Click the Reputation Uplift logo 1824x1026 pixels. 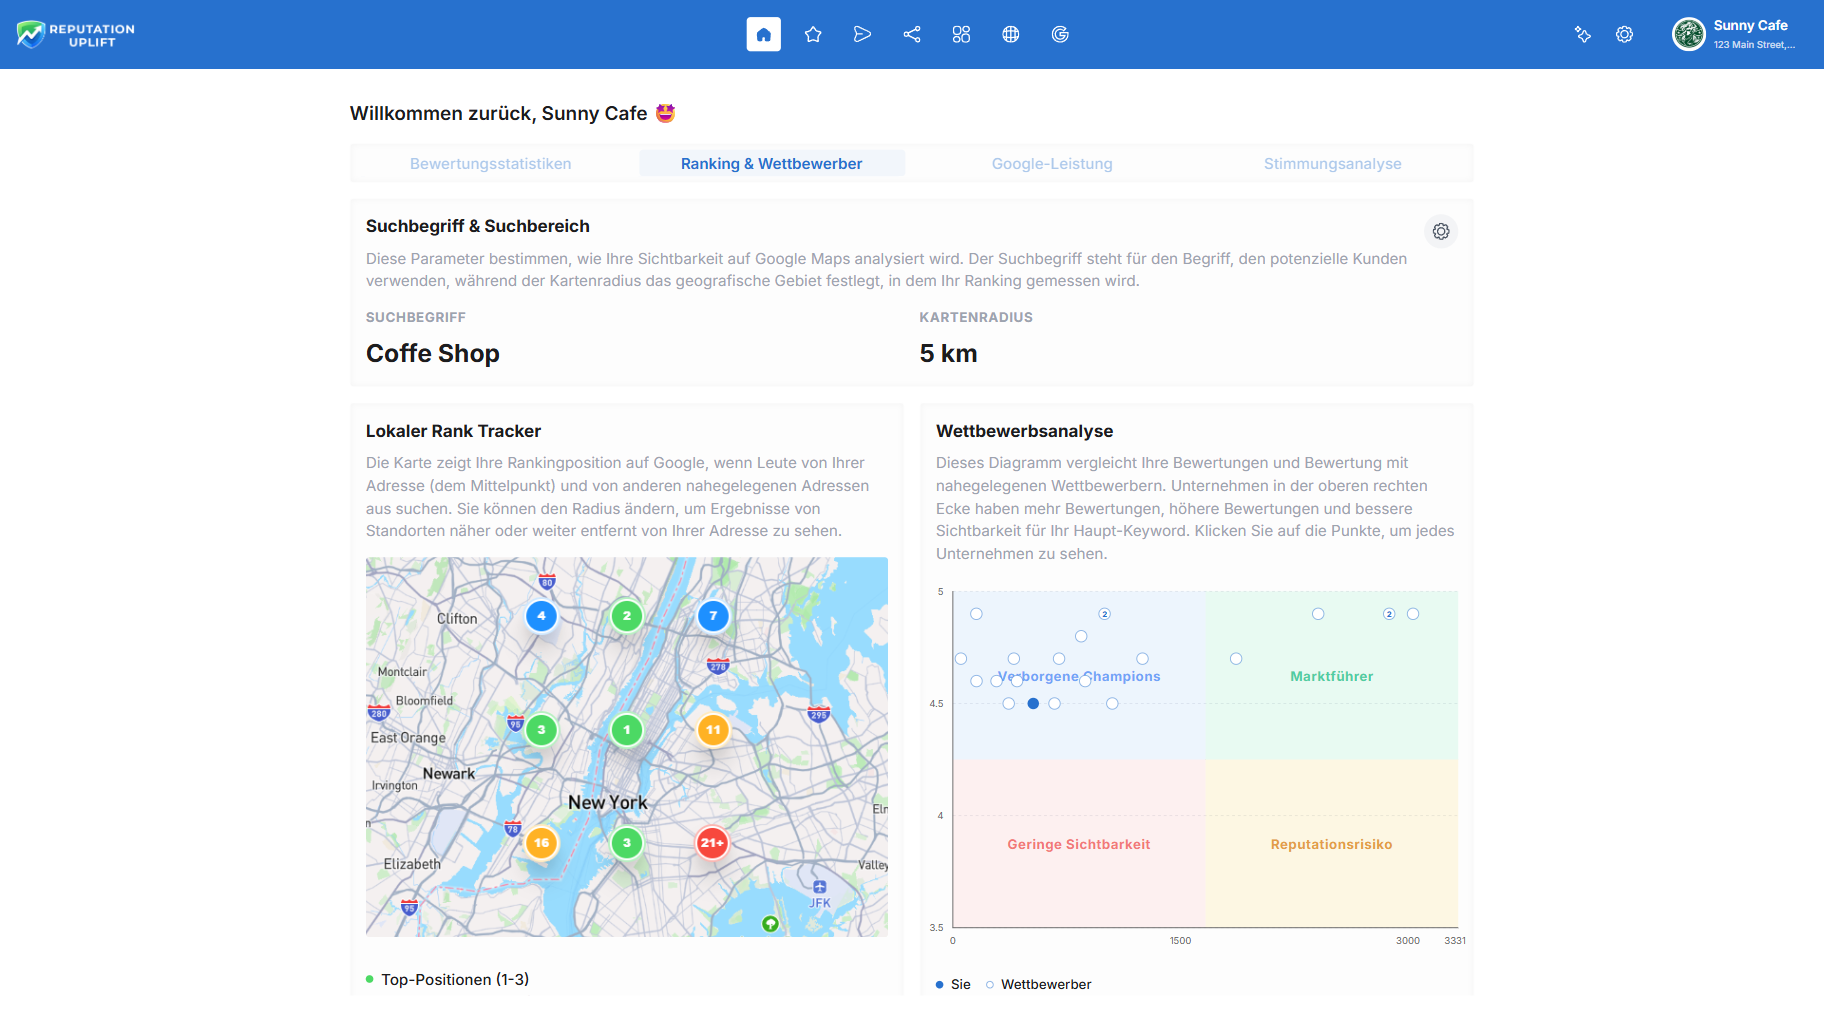click(x=76, y=35)
